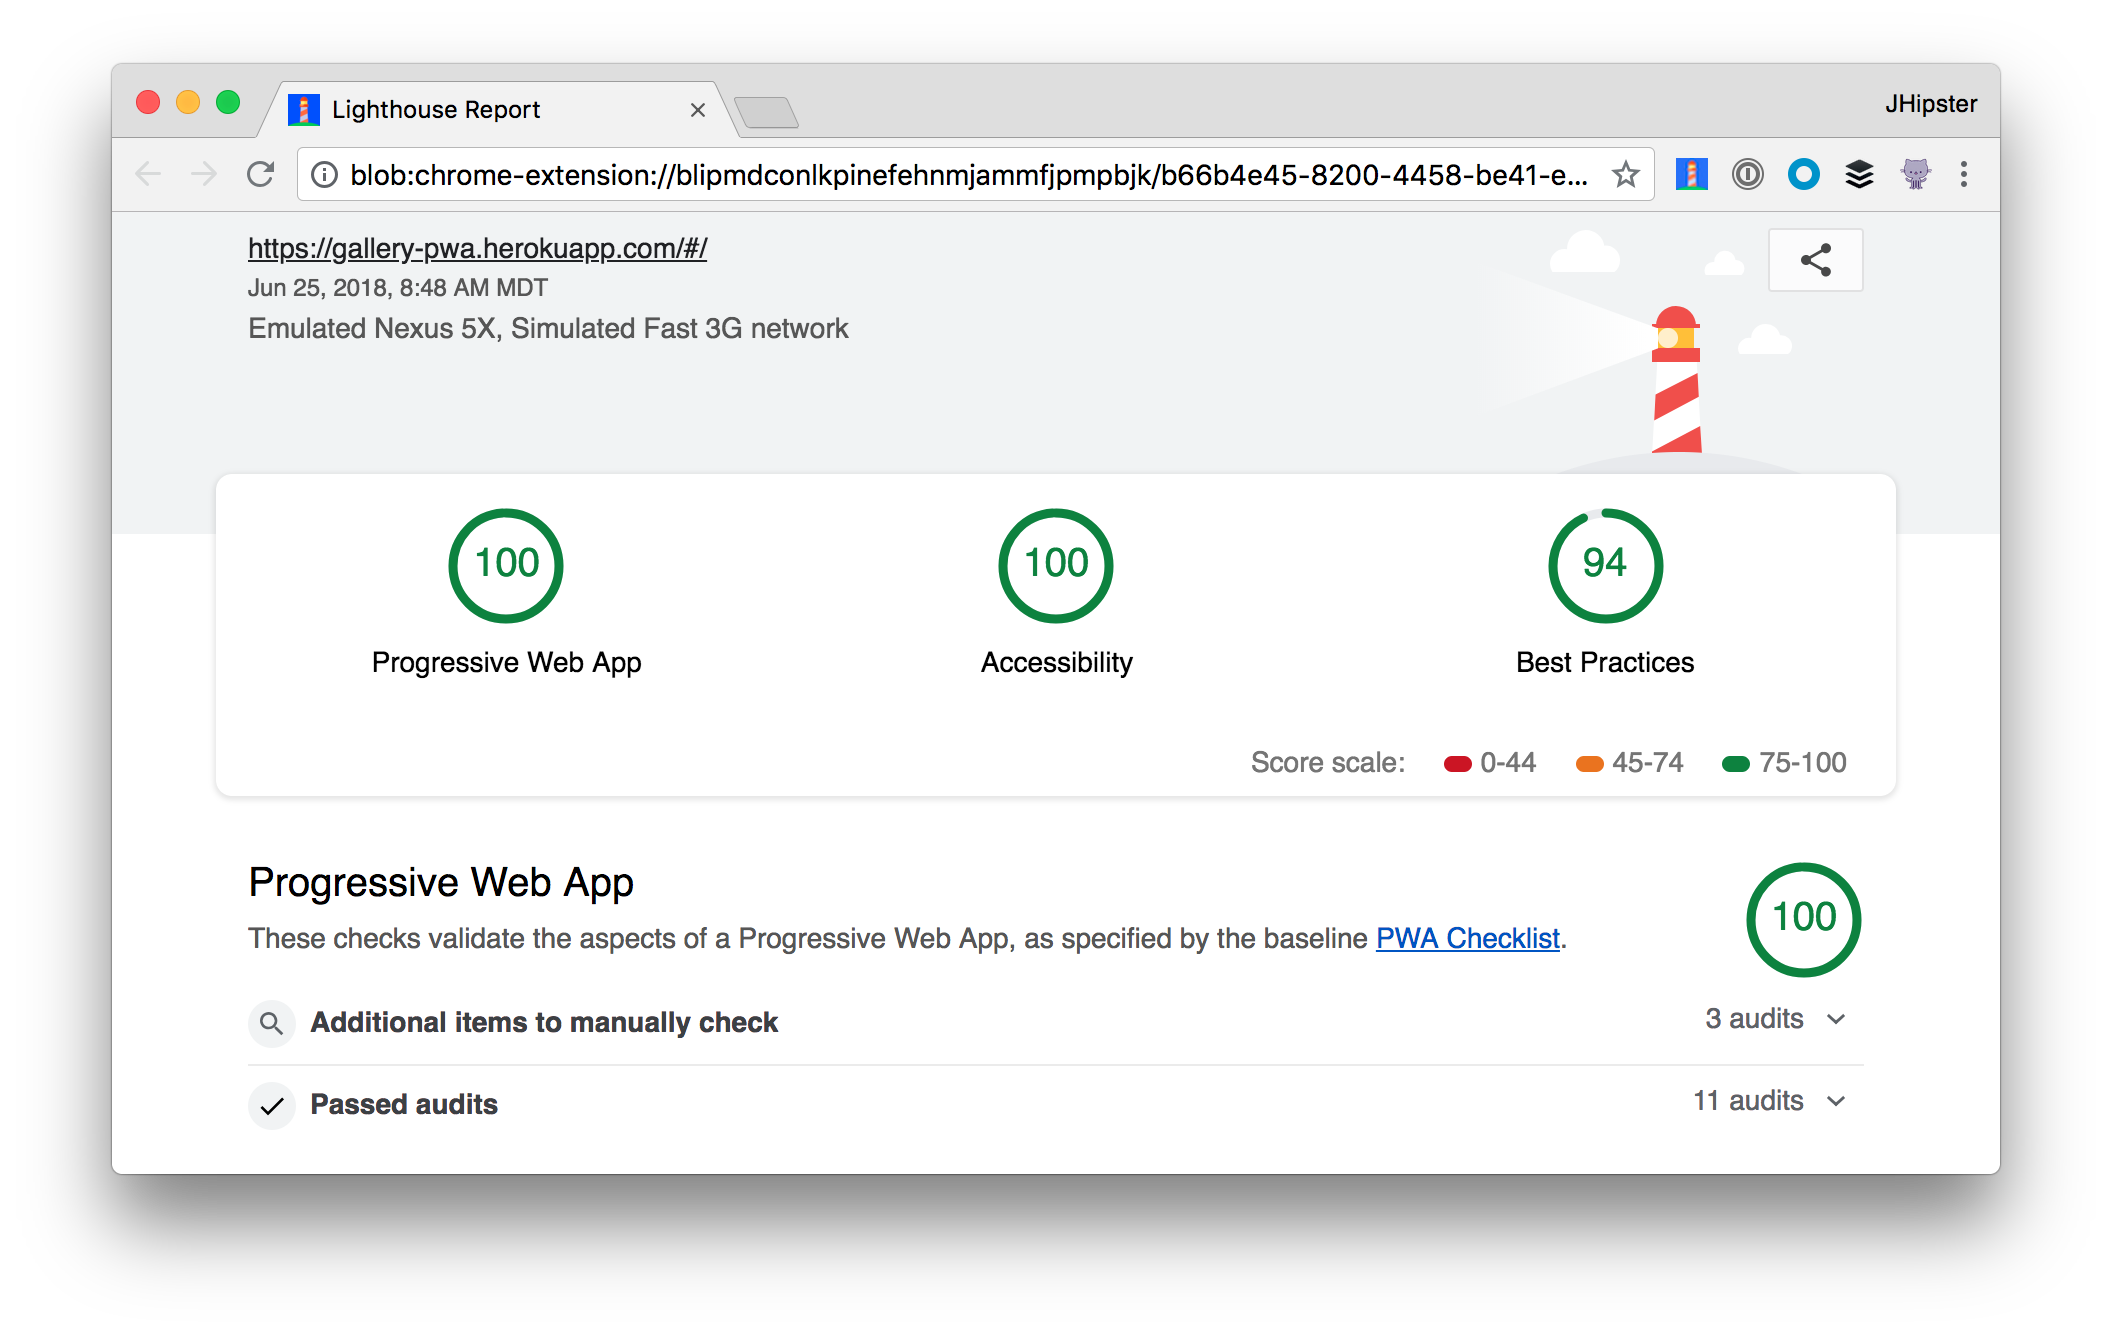
Task: Open Chrome three-dot menu
Action: tap(1963, 175)
